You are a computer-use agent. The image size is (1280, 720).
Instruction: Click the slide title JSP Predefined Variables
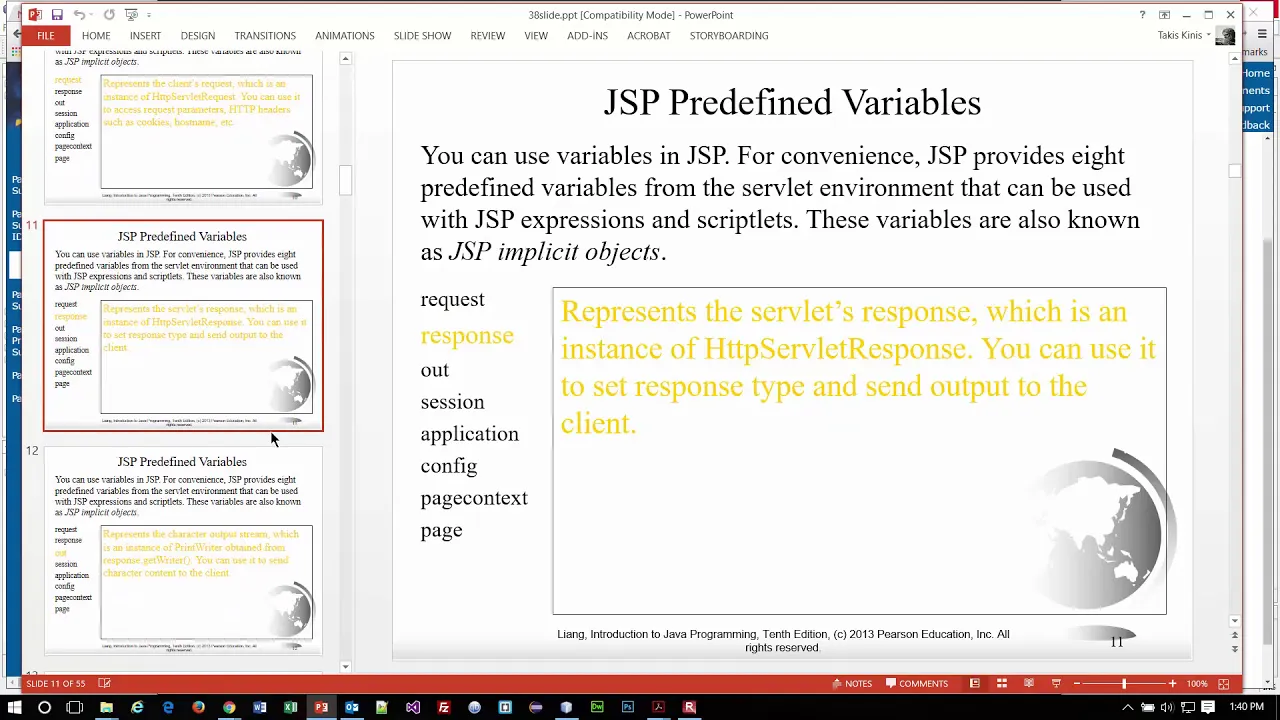792,102
